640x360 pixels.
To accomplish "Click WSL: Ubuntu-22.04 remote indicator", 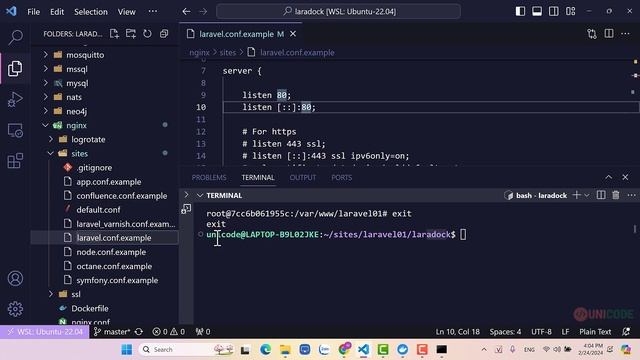I will point(45,332).
